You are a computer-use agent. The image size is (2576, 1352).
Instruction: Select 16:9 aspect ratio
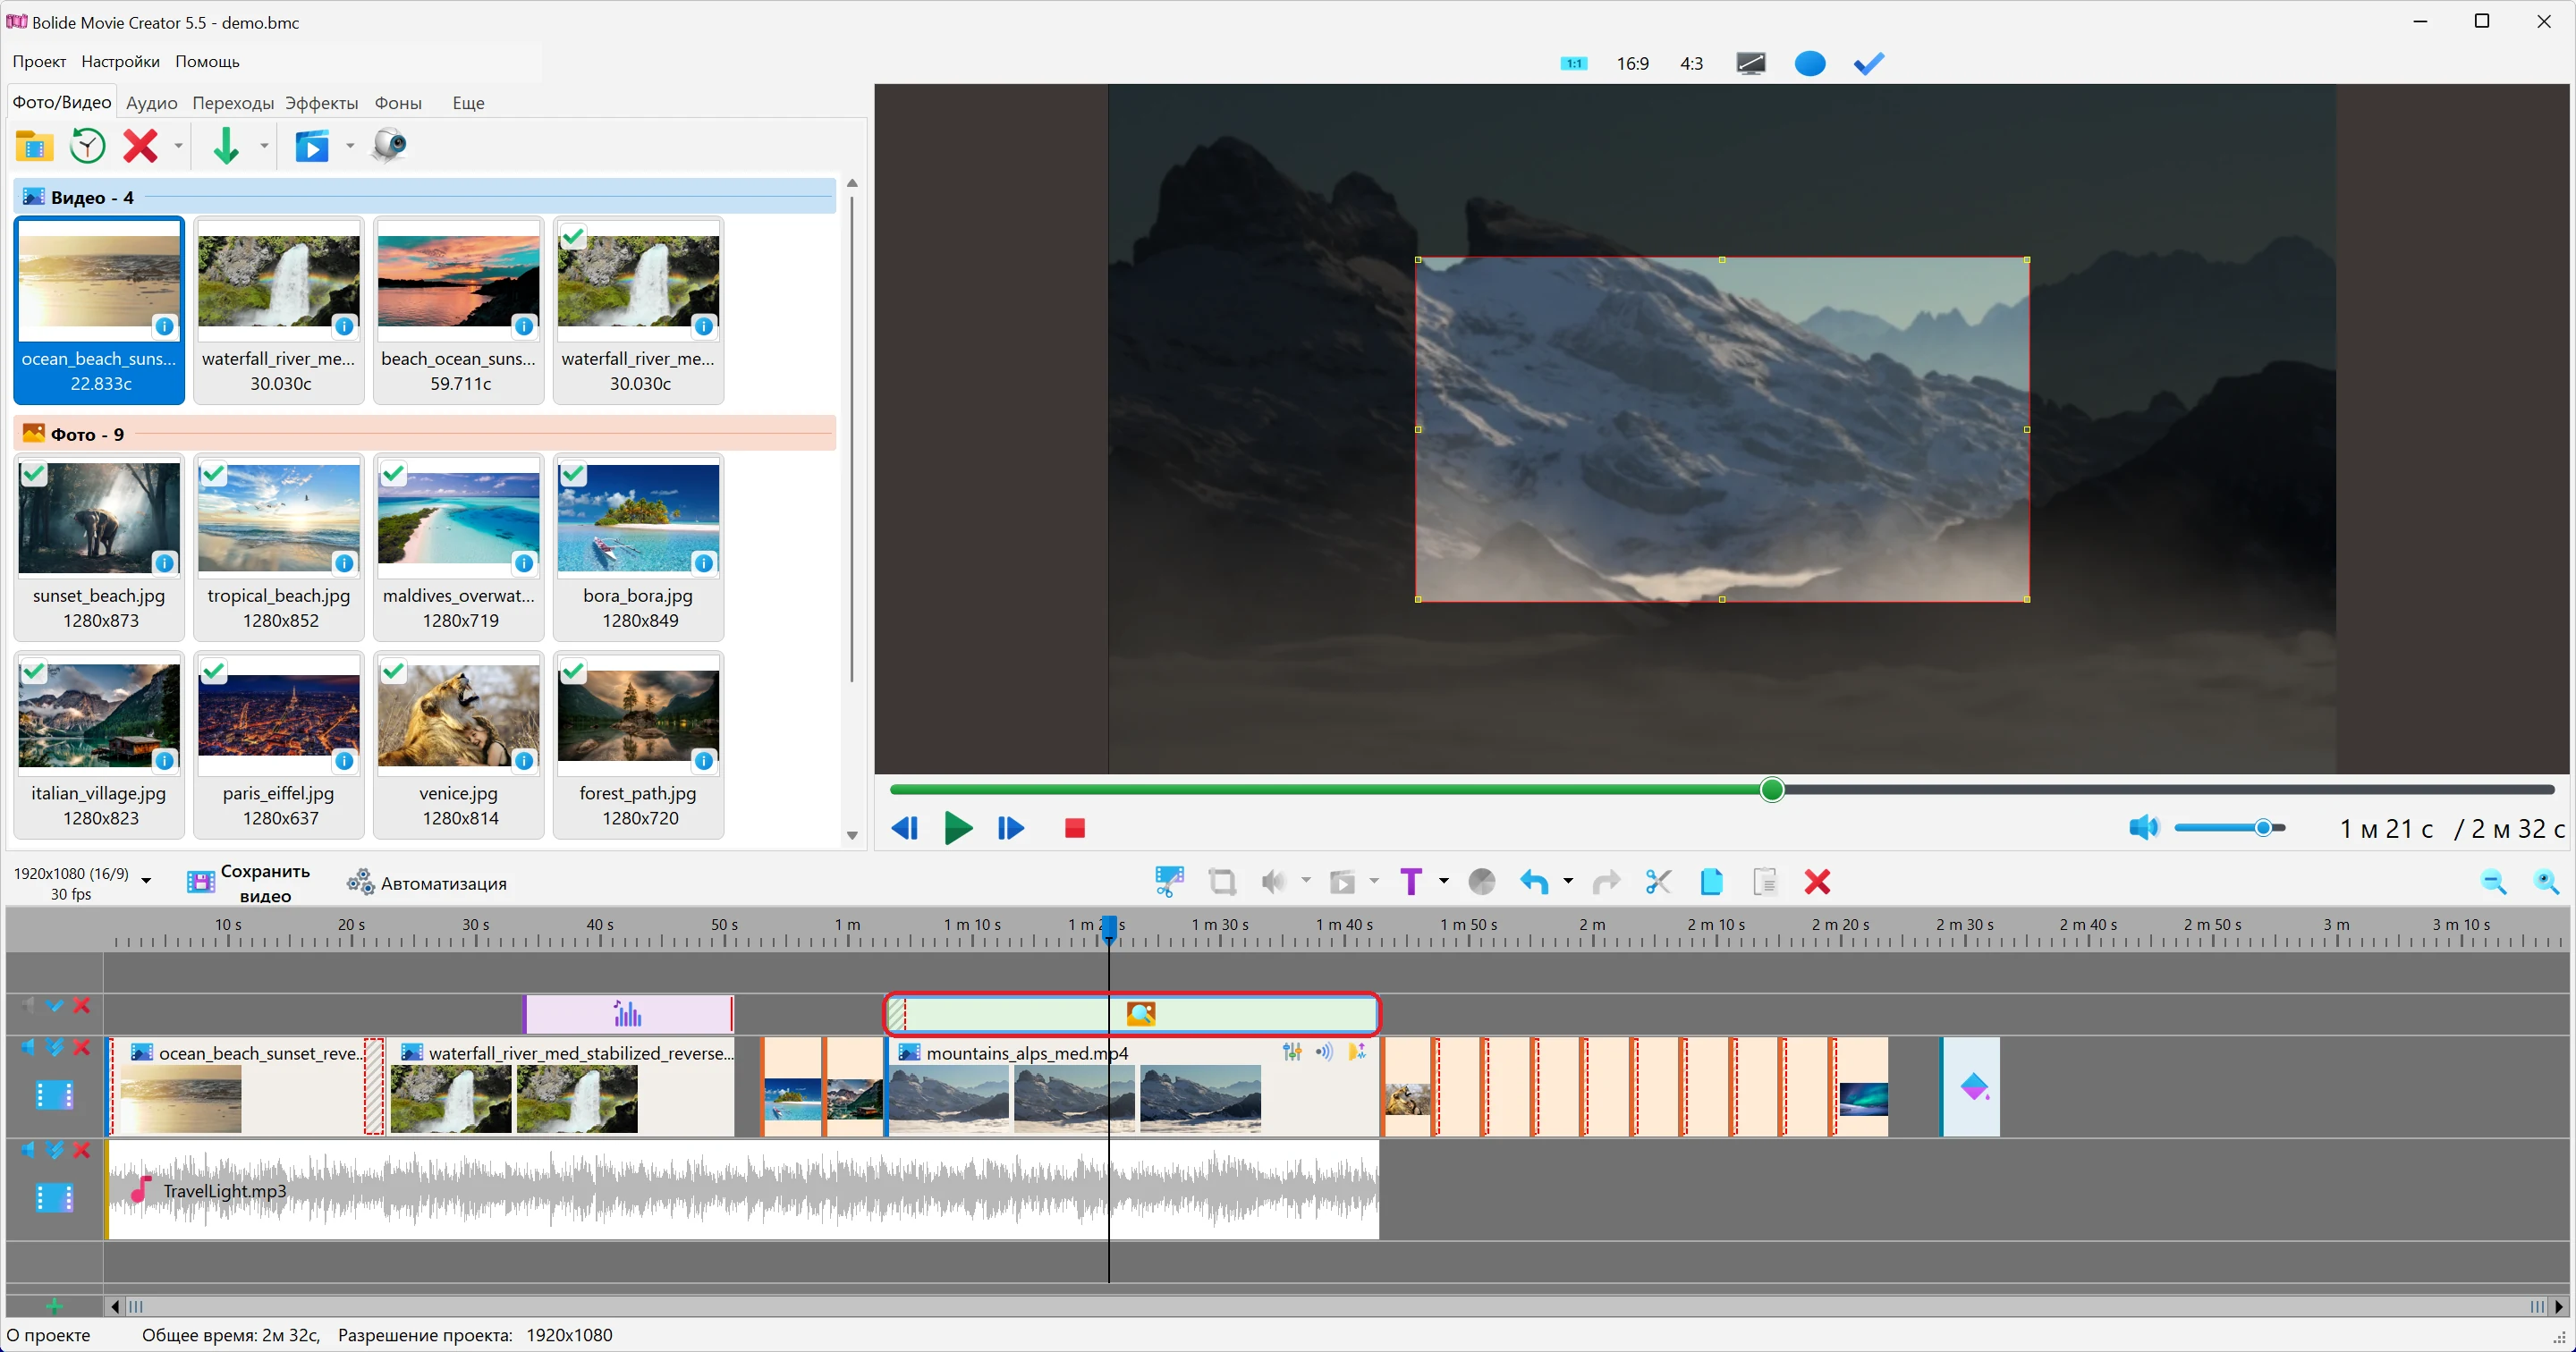(1632, 64)
